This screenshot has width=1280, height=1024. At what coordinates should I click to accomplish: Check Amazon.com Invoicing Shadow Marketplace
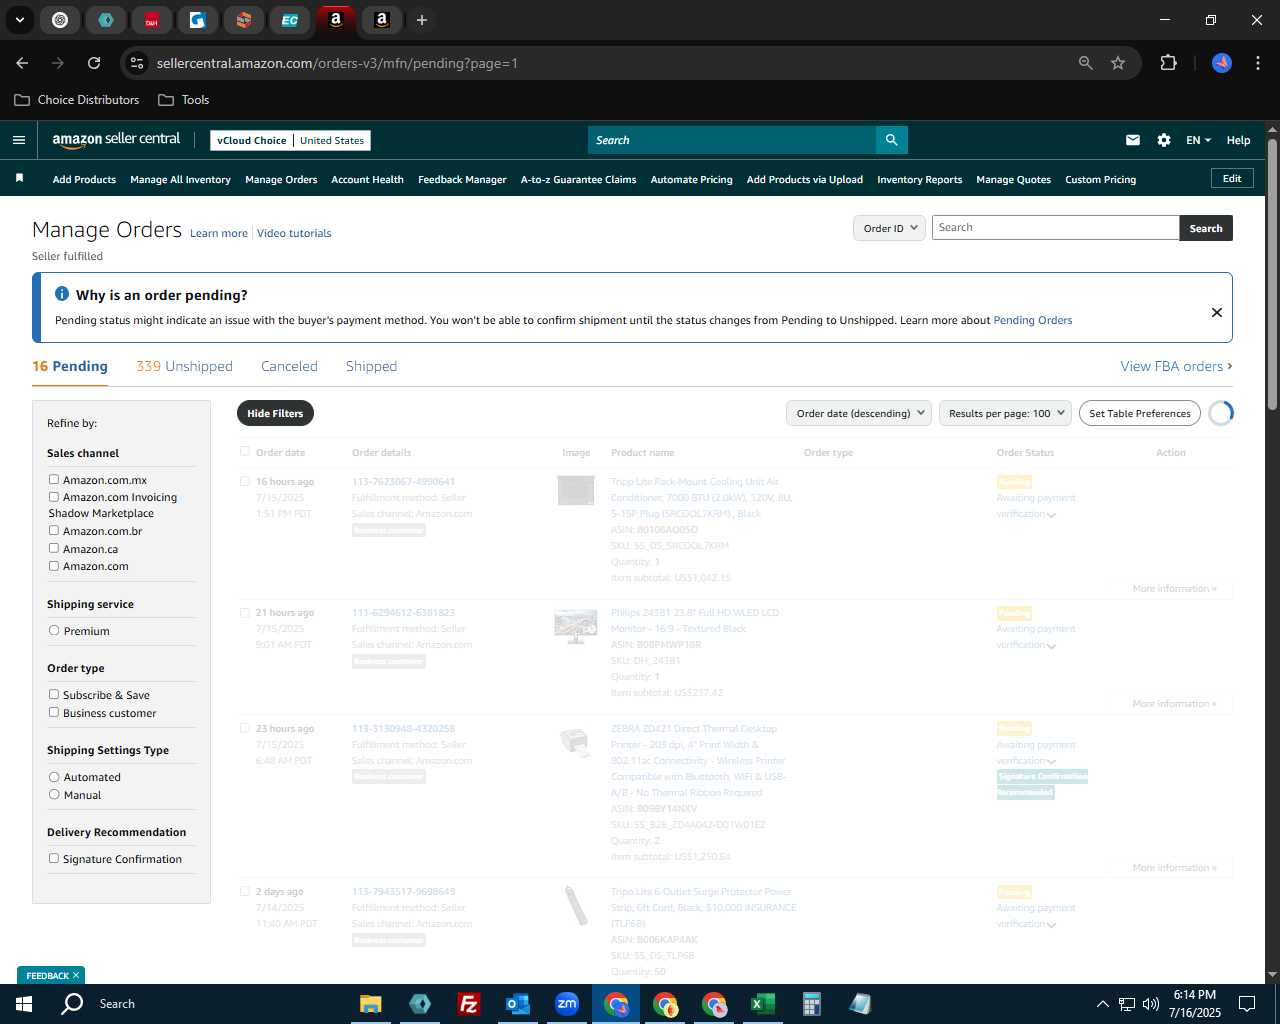point(54,496)
